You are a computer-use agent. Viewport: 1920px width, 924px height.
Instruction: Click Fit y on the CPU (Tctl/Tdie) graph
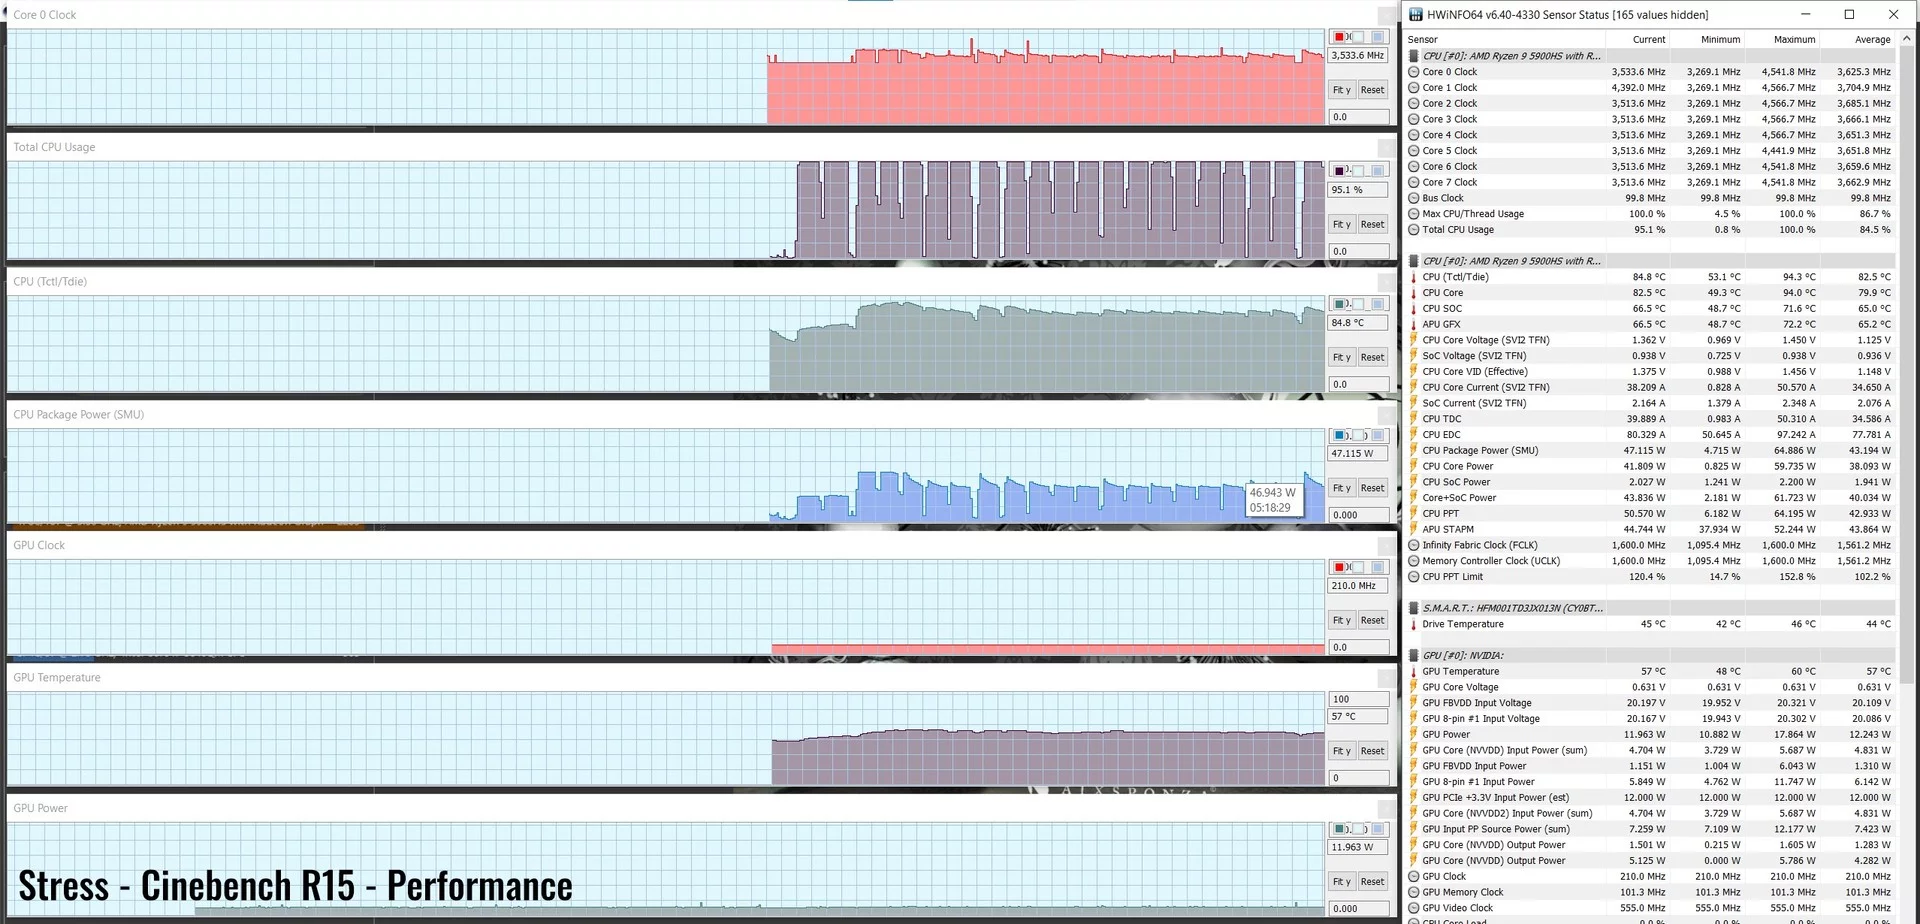[x=1341, y=357]
